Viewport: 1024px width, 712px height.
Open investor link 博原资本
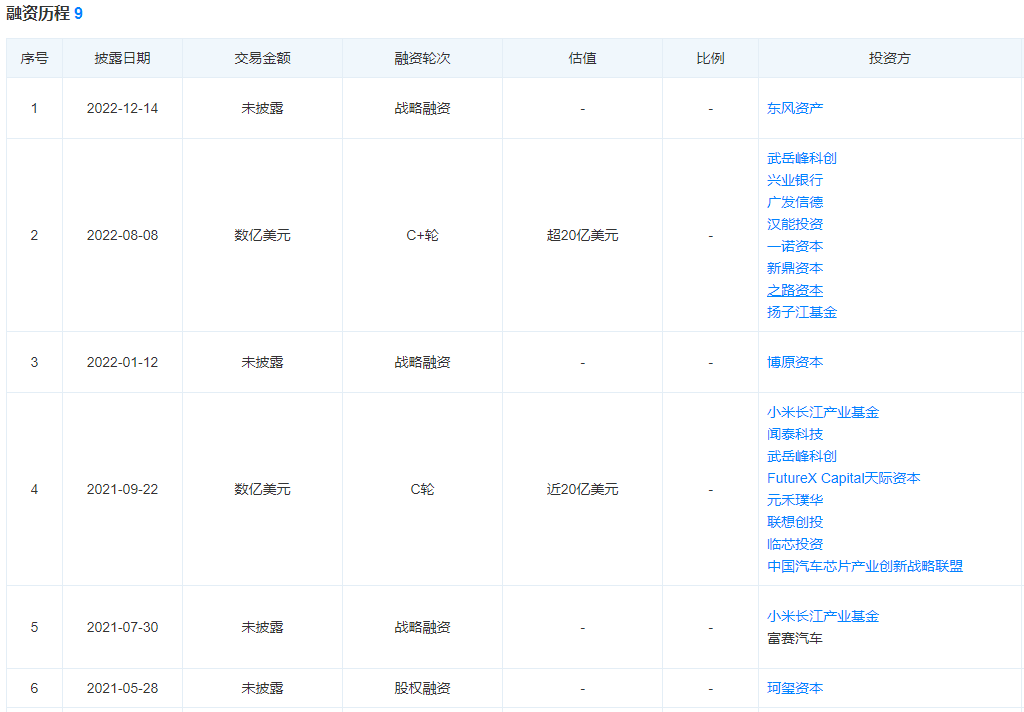coord(795,363)
